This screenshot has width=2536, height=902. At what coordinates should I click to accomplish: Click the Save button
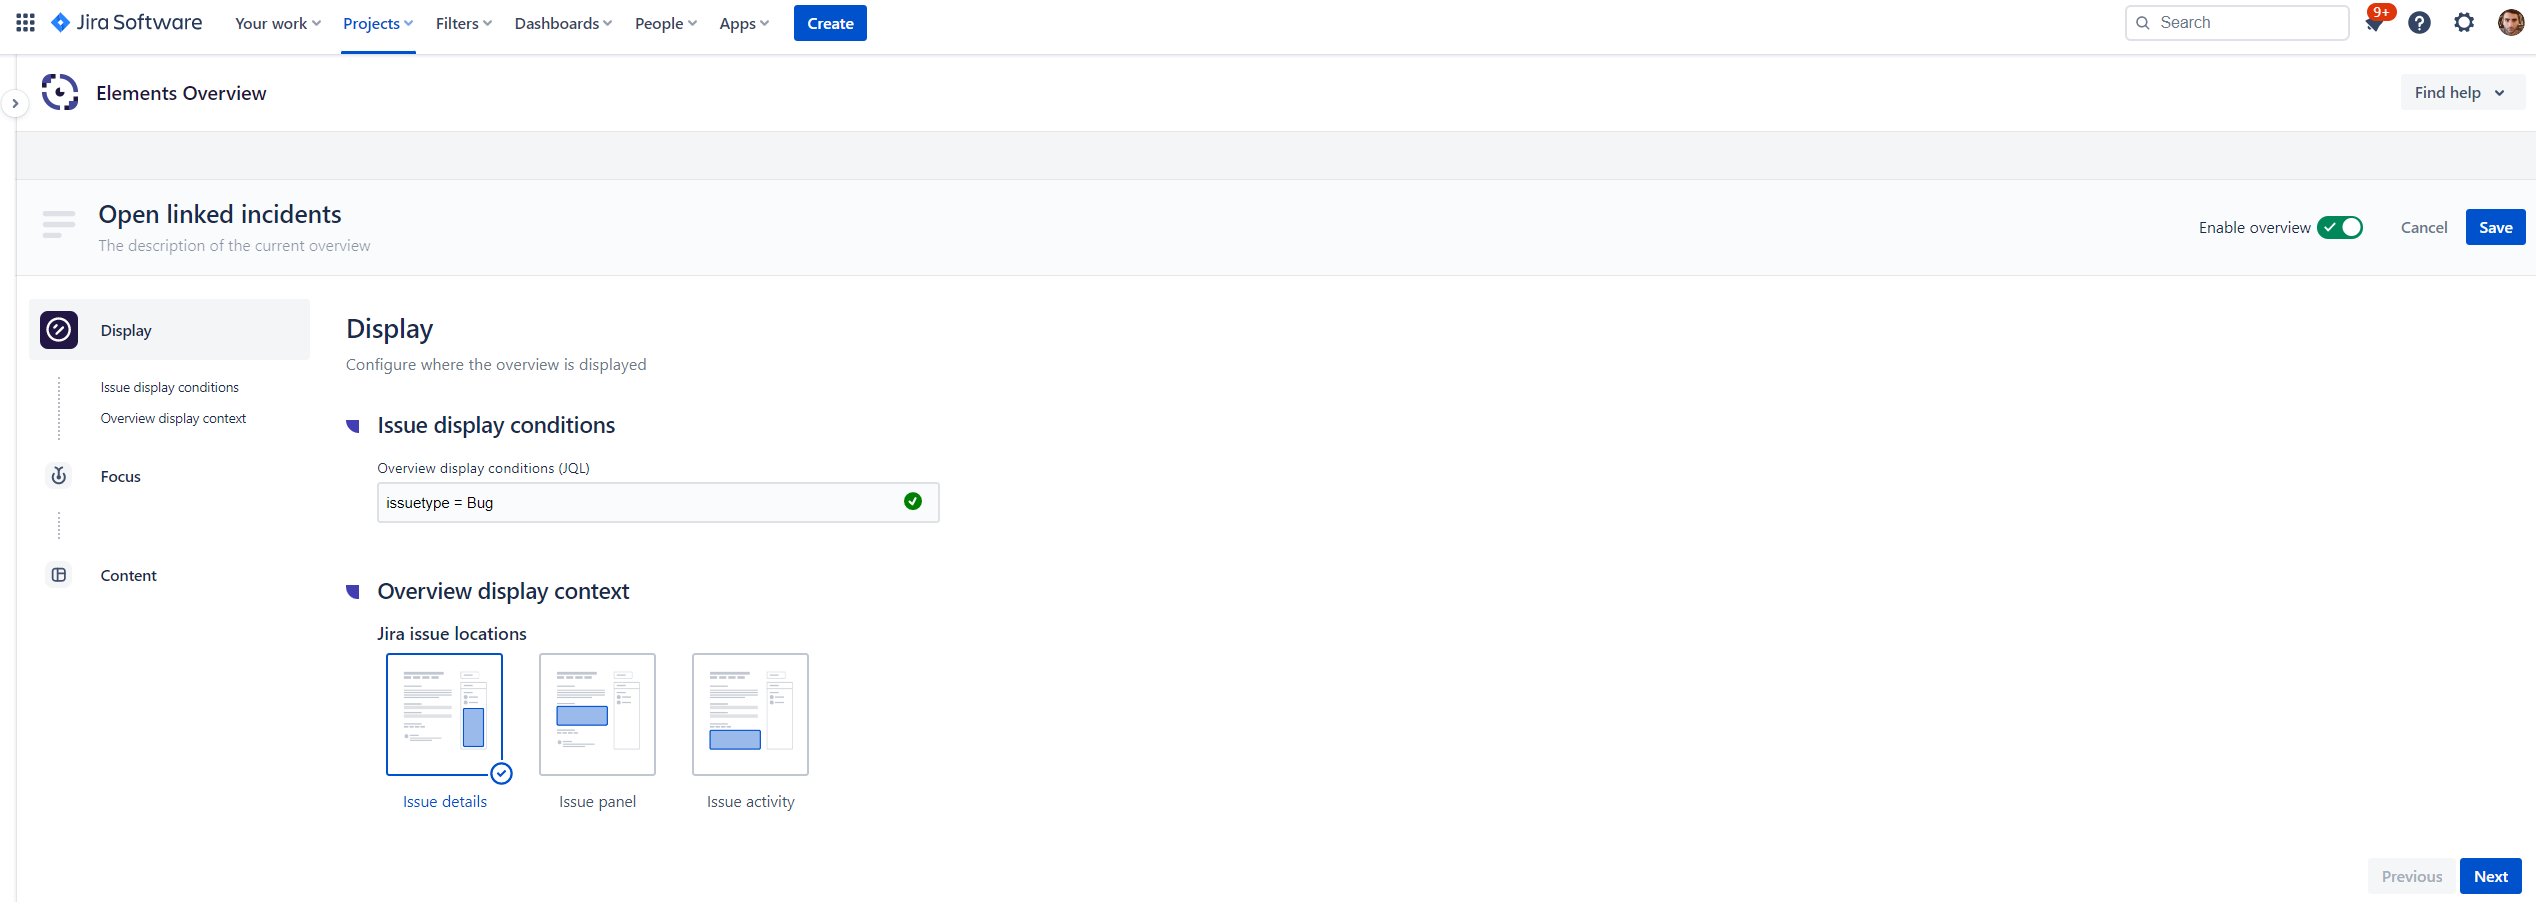click(x=2495, y=228)
